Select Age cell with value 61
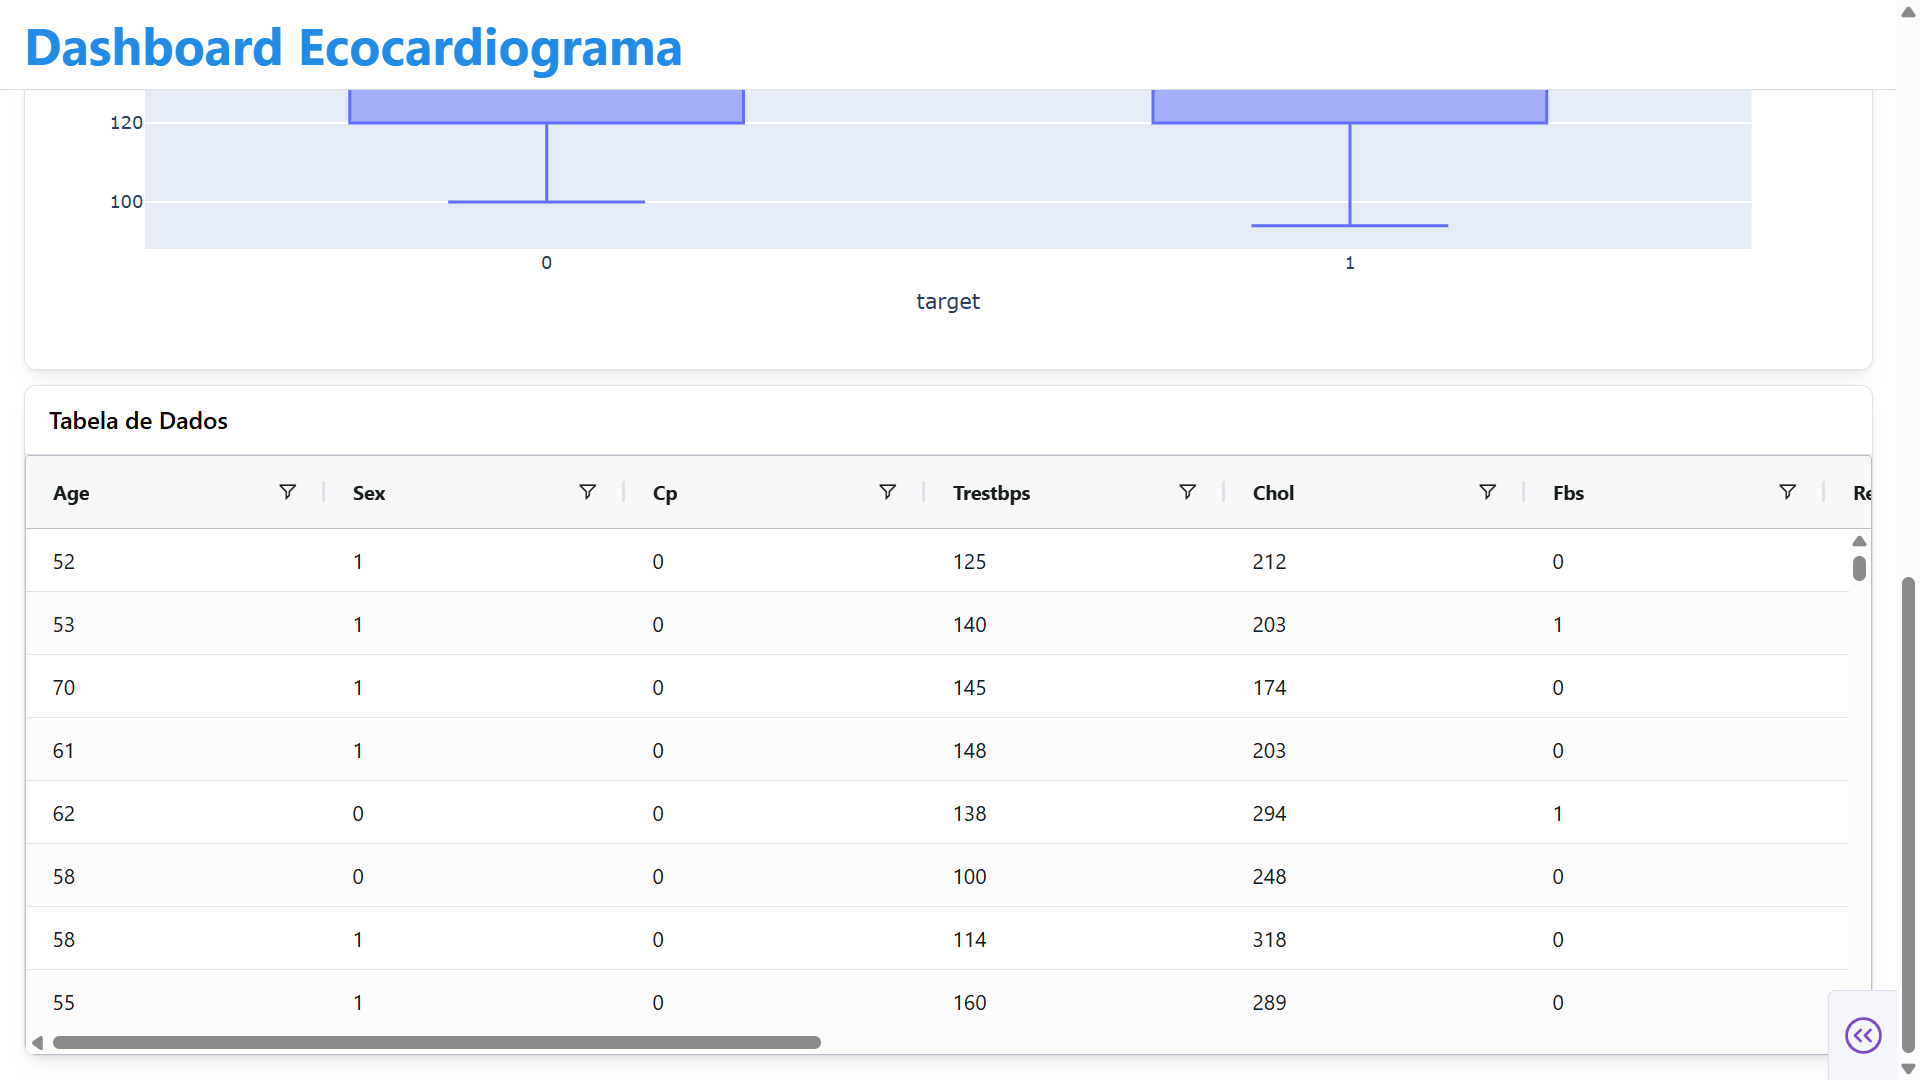The width and height of the screenshot is (1920, 1080). point(175,750)
